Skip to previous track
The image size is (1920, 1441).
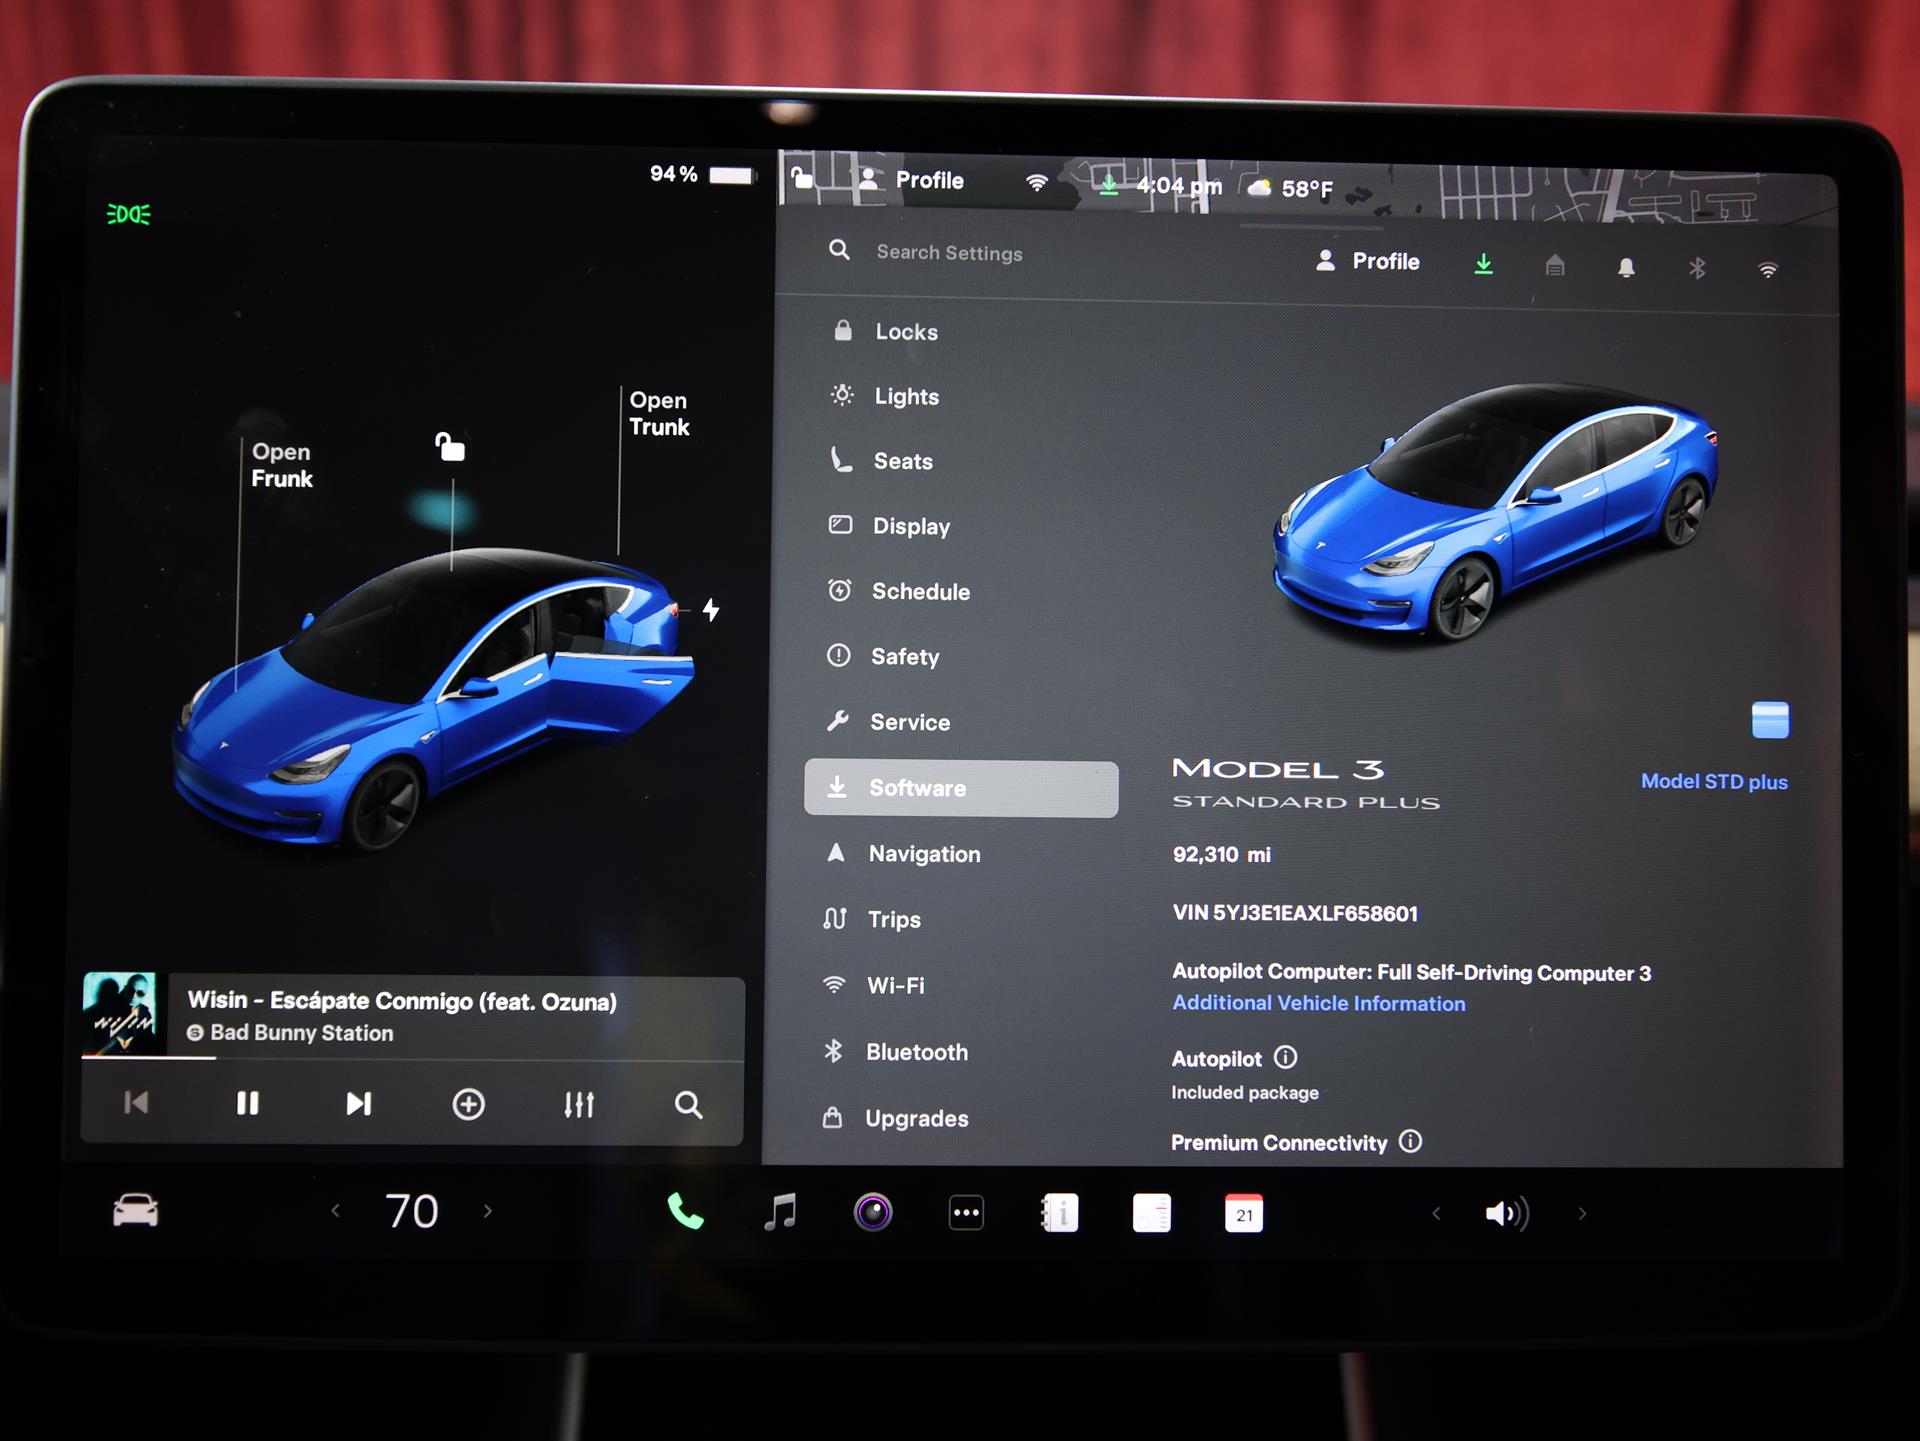(x=136, y=1103)
